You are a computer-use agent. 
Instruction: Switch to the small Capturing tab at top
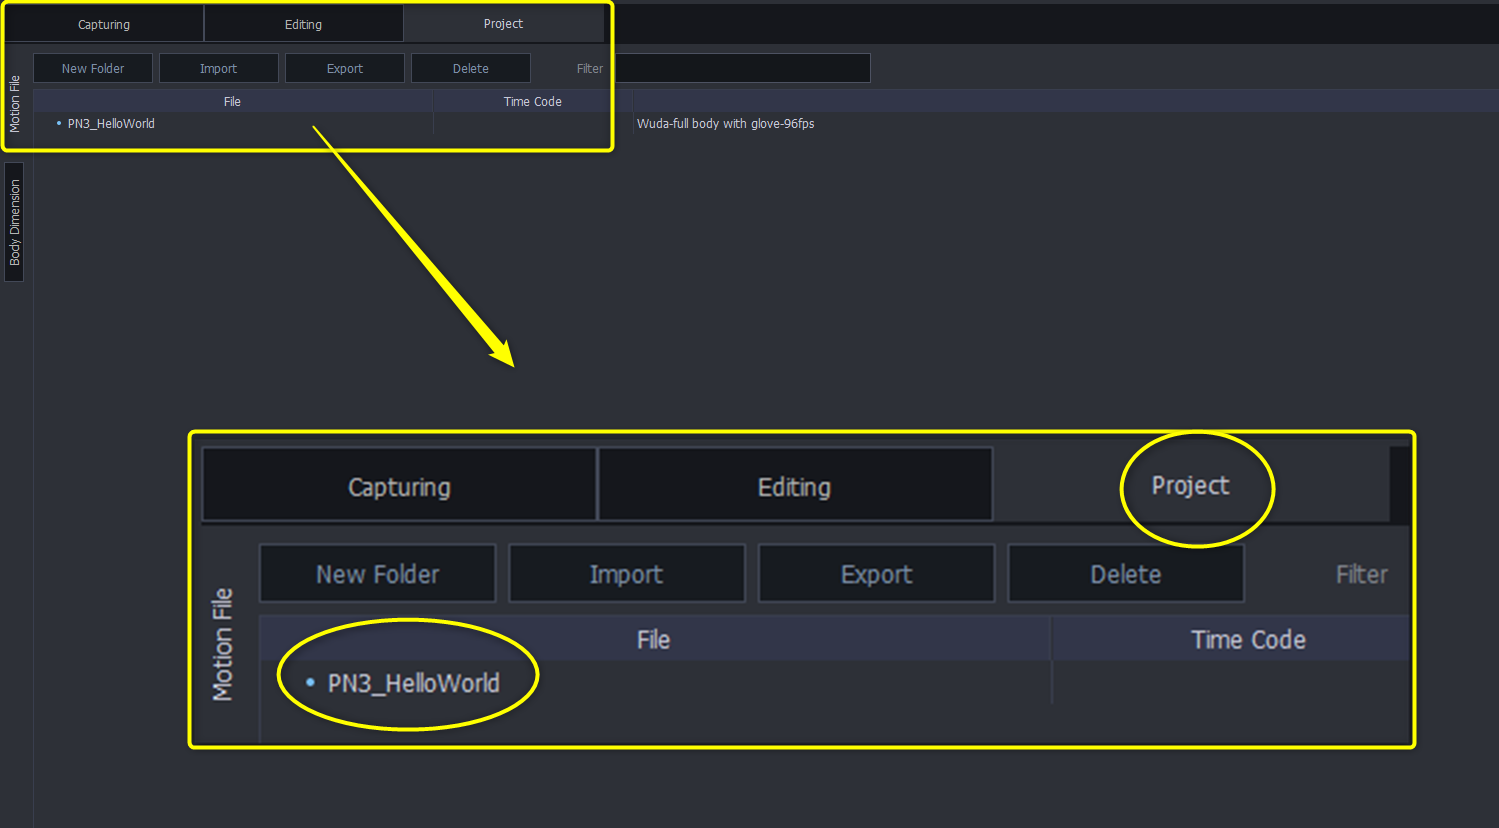pyautogui.click(x=104, y=24)
